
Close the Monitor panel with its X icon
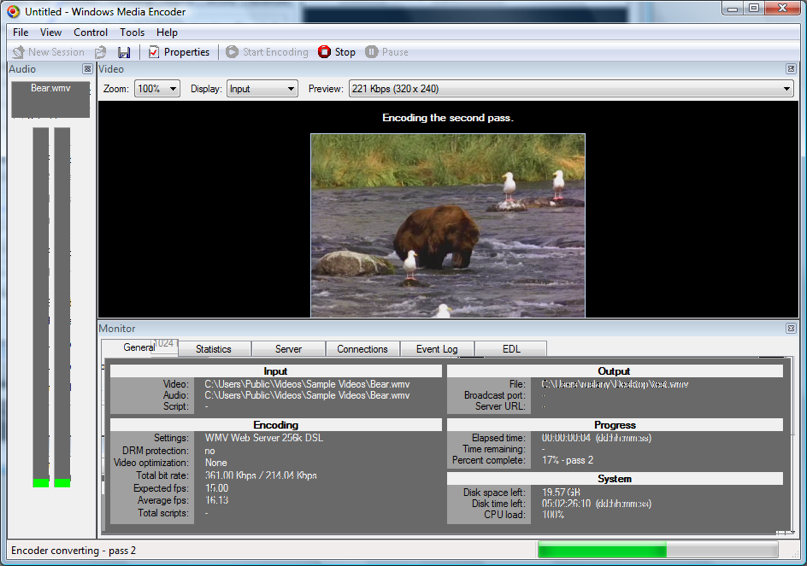pos(791,328)
